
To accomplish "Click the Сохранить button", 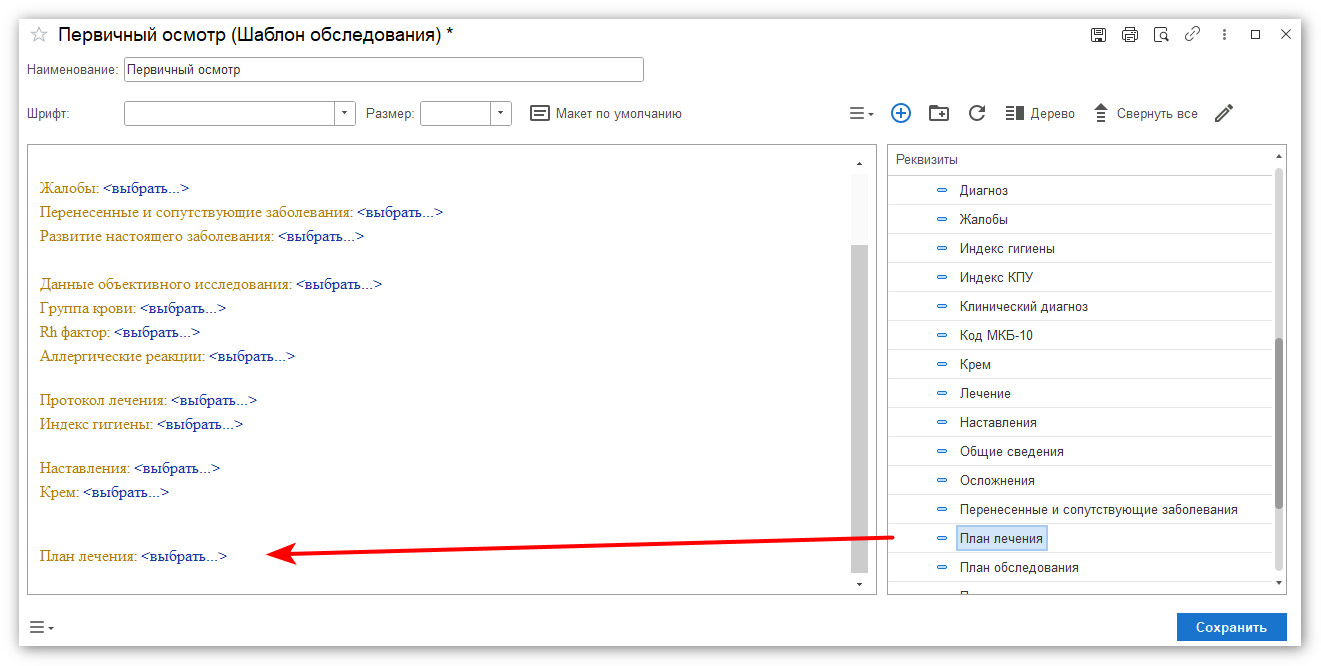I will (x=1231, y=627).
